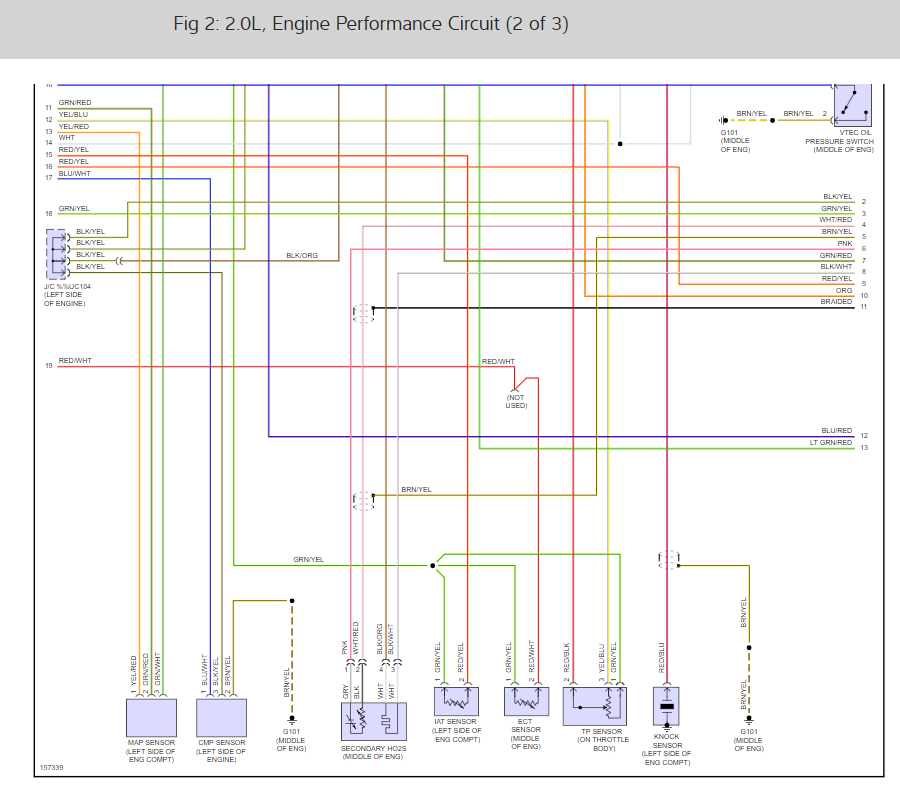The height and width of the screenshot is (799, 900).
Task: Click the ECT sensor thermistor symbol
Action: pos(526,701)
